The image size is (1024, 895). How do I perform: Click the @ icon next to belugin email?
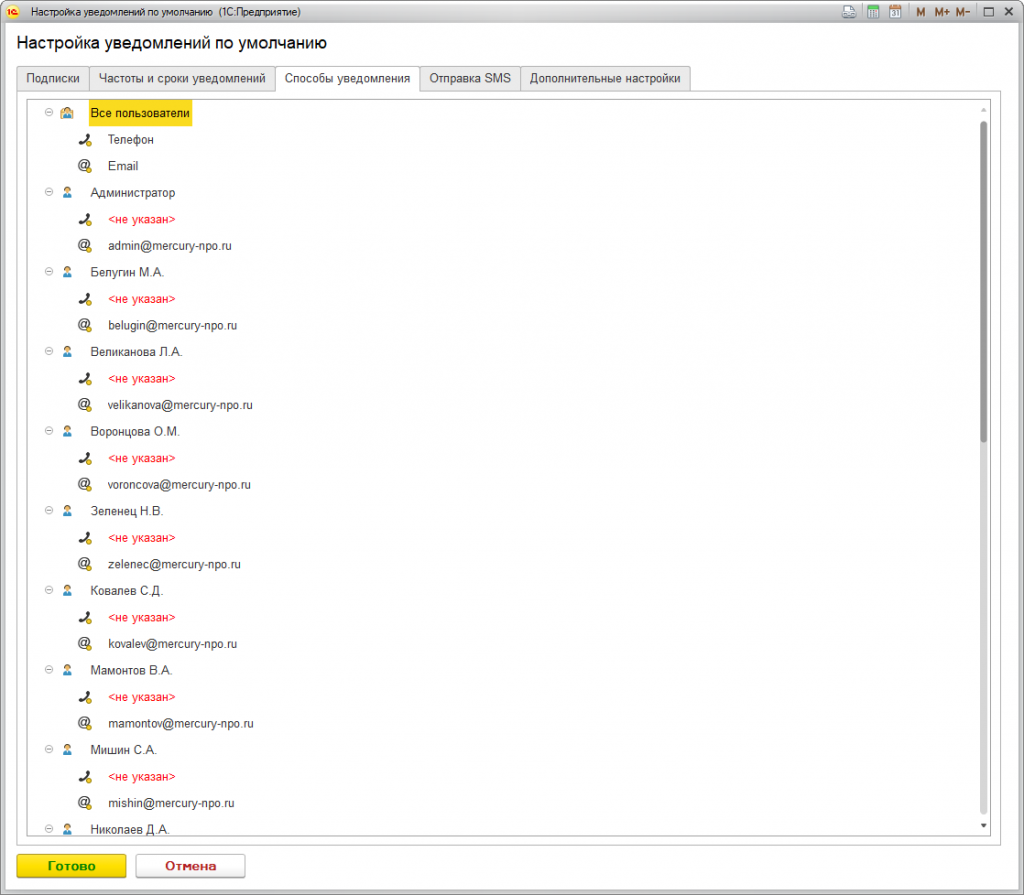click(x=85, y=325)
